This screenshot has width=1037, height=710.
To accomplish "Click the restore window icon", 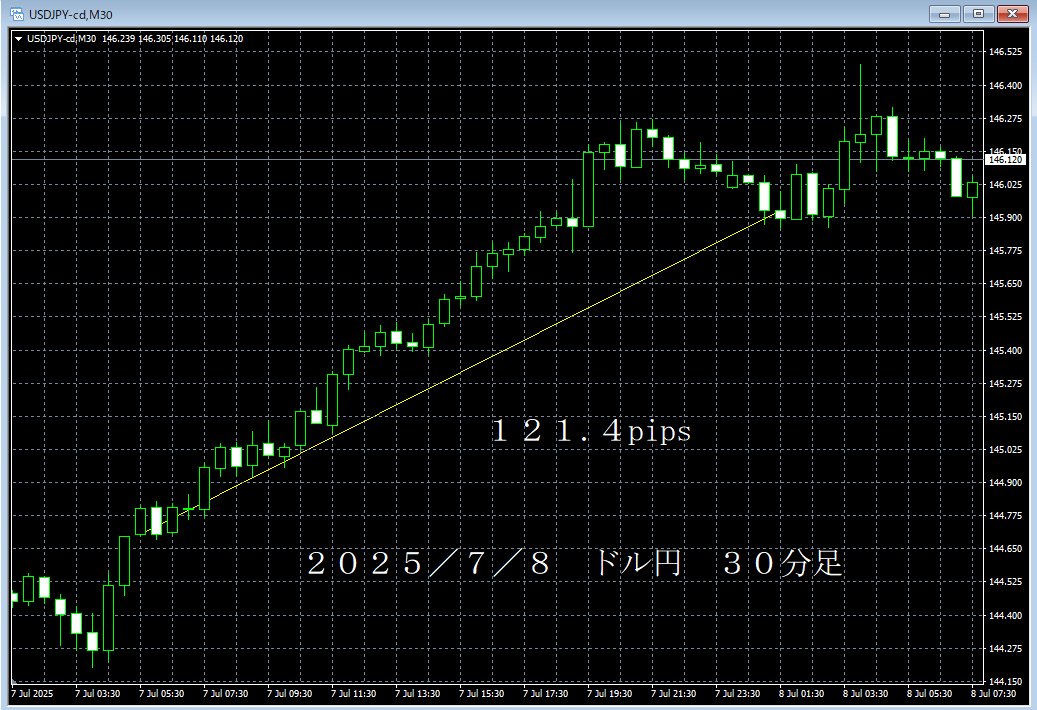I will [978, 14].
